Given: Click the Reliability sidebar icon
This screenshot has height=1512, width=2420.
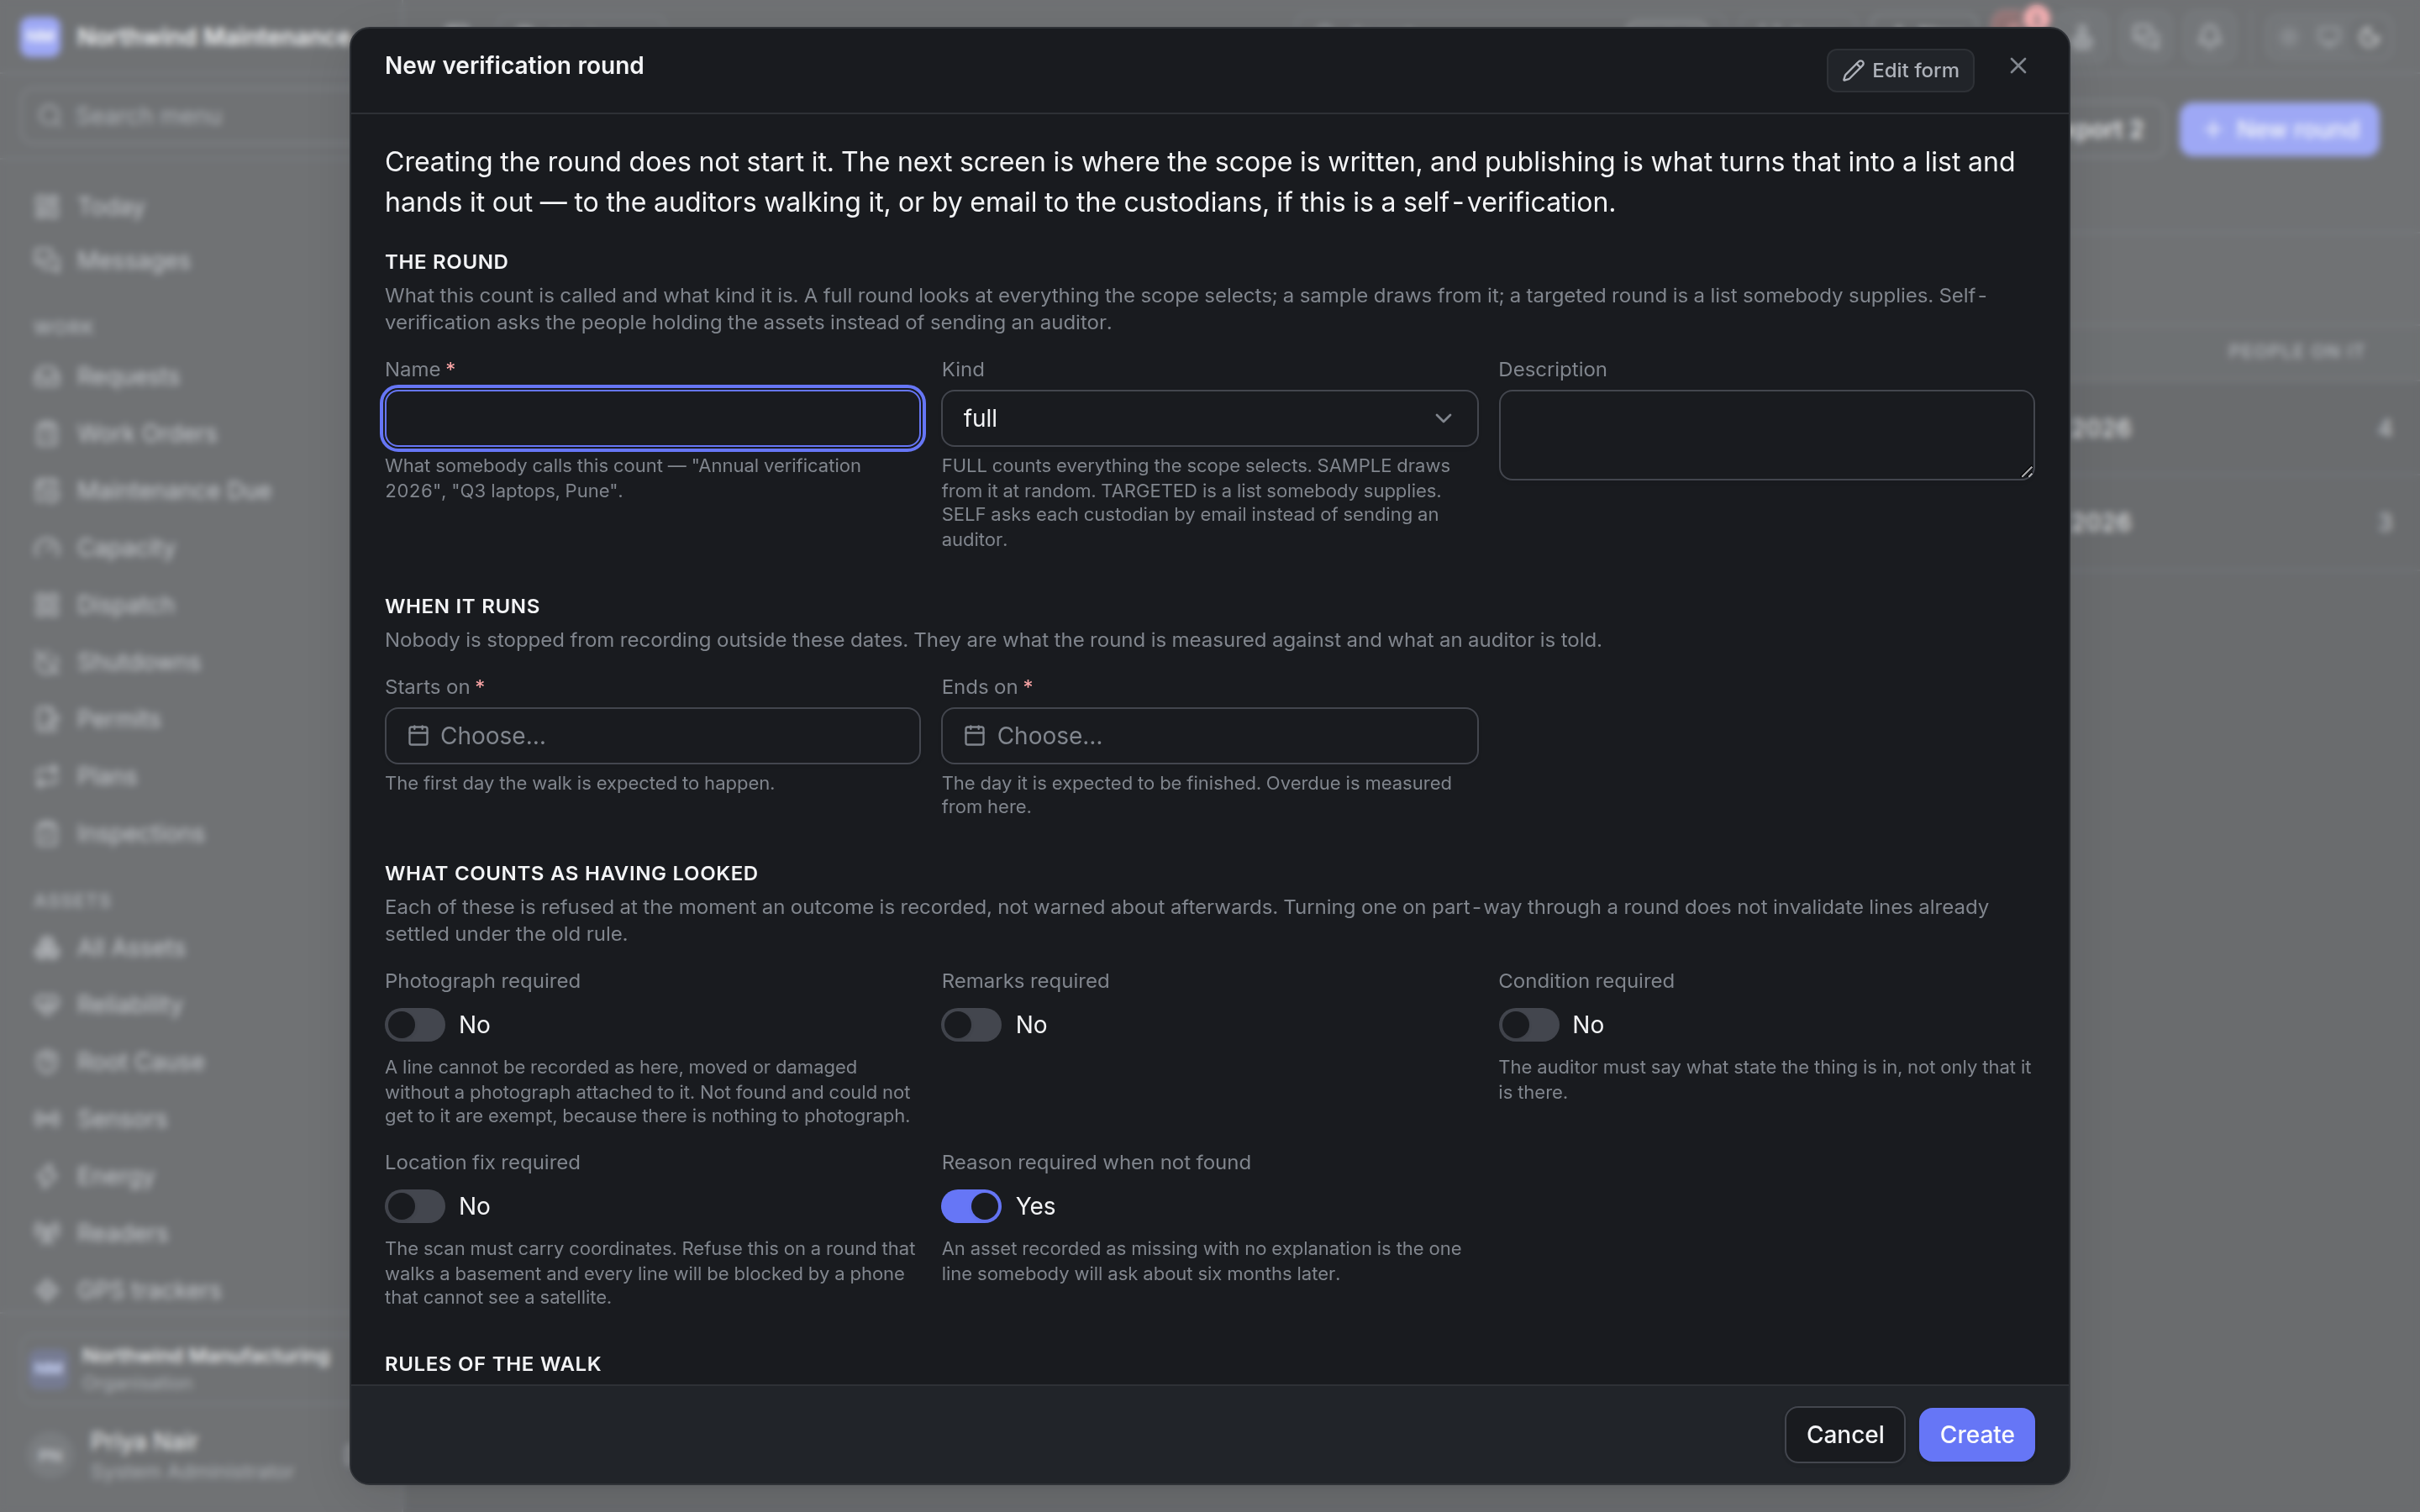Looking at the screenshot, I should [47, 1005].
